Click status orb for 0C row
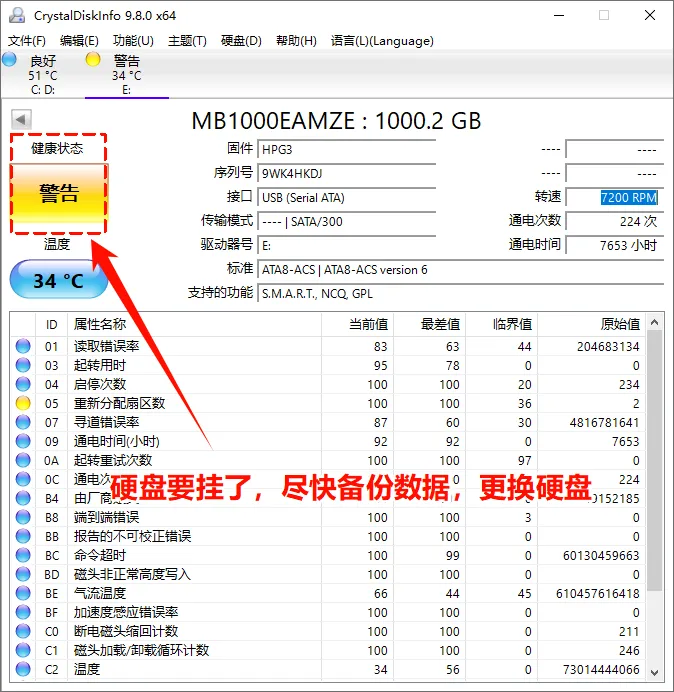Screen dimensions: 674x692 coord(23,479)
